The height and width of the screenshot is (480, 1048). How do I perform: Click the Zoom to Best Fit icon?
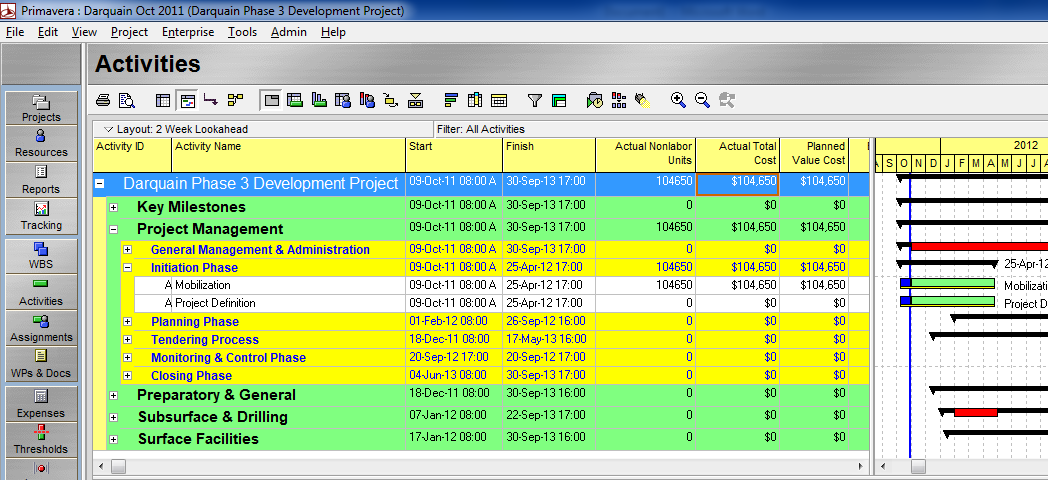[727, 100]
